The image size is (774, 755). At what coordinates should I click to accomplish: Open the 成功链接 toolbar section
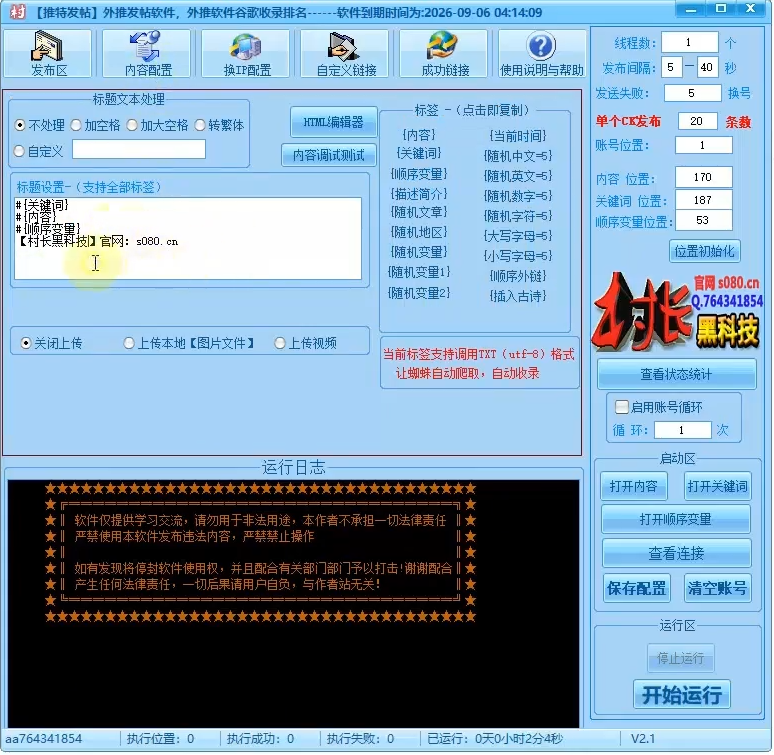[x=444, y=53]
